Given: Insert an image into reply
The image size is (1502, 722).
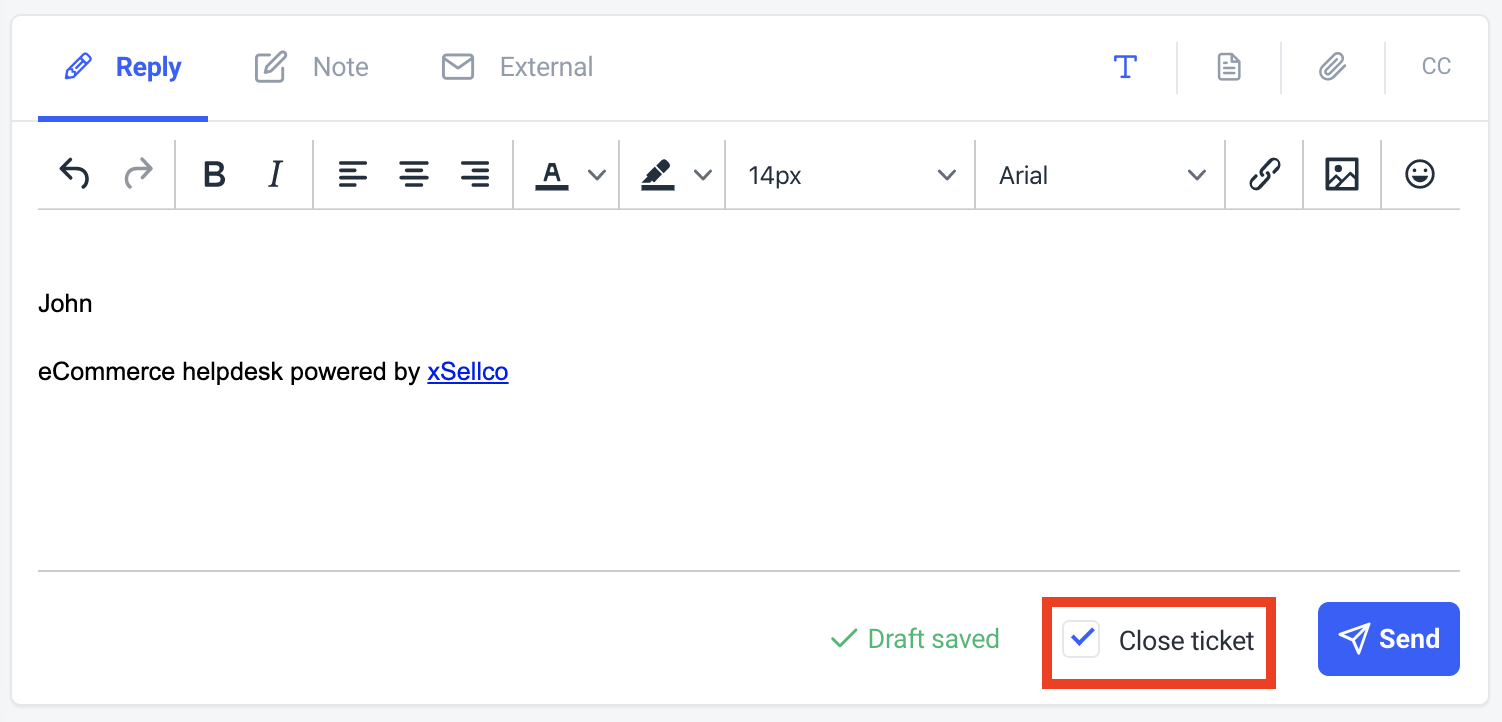Looking at the screenshot, I should 1342,175.
